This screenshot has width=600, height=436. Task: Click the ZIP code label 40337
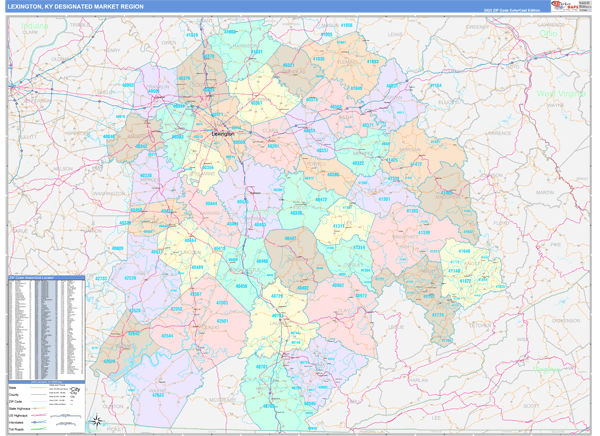tap(323, 150)
